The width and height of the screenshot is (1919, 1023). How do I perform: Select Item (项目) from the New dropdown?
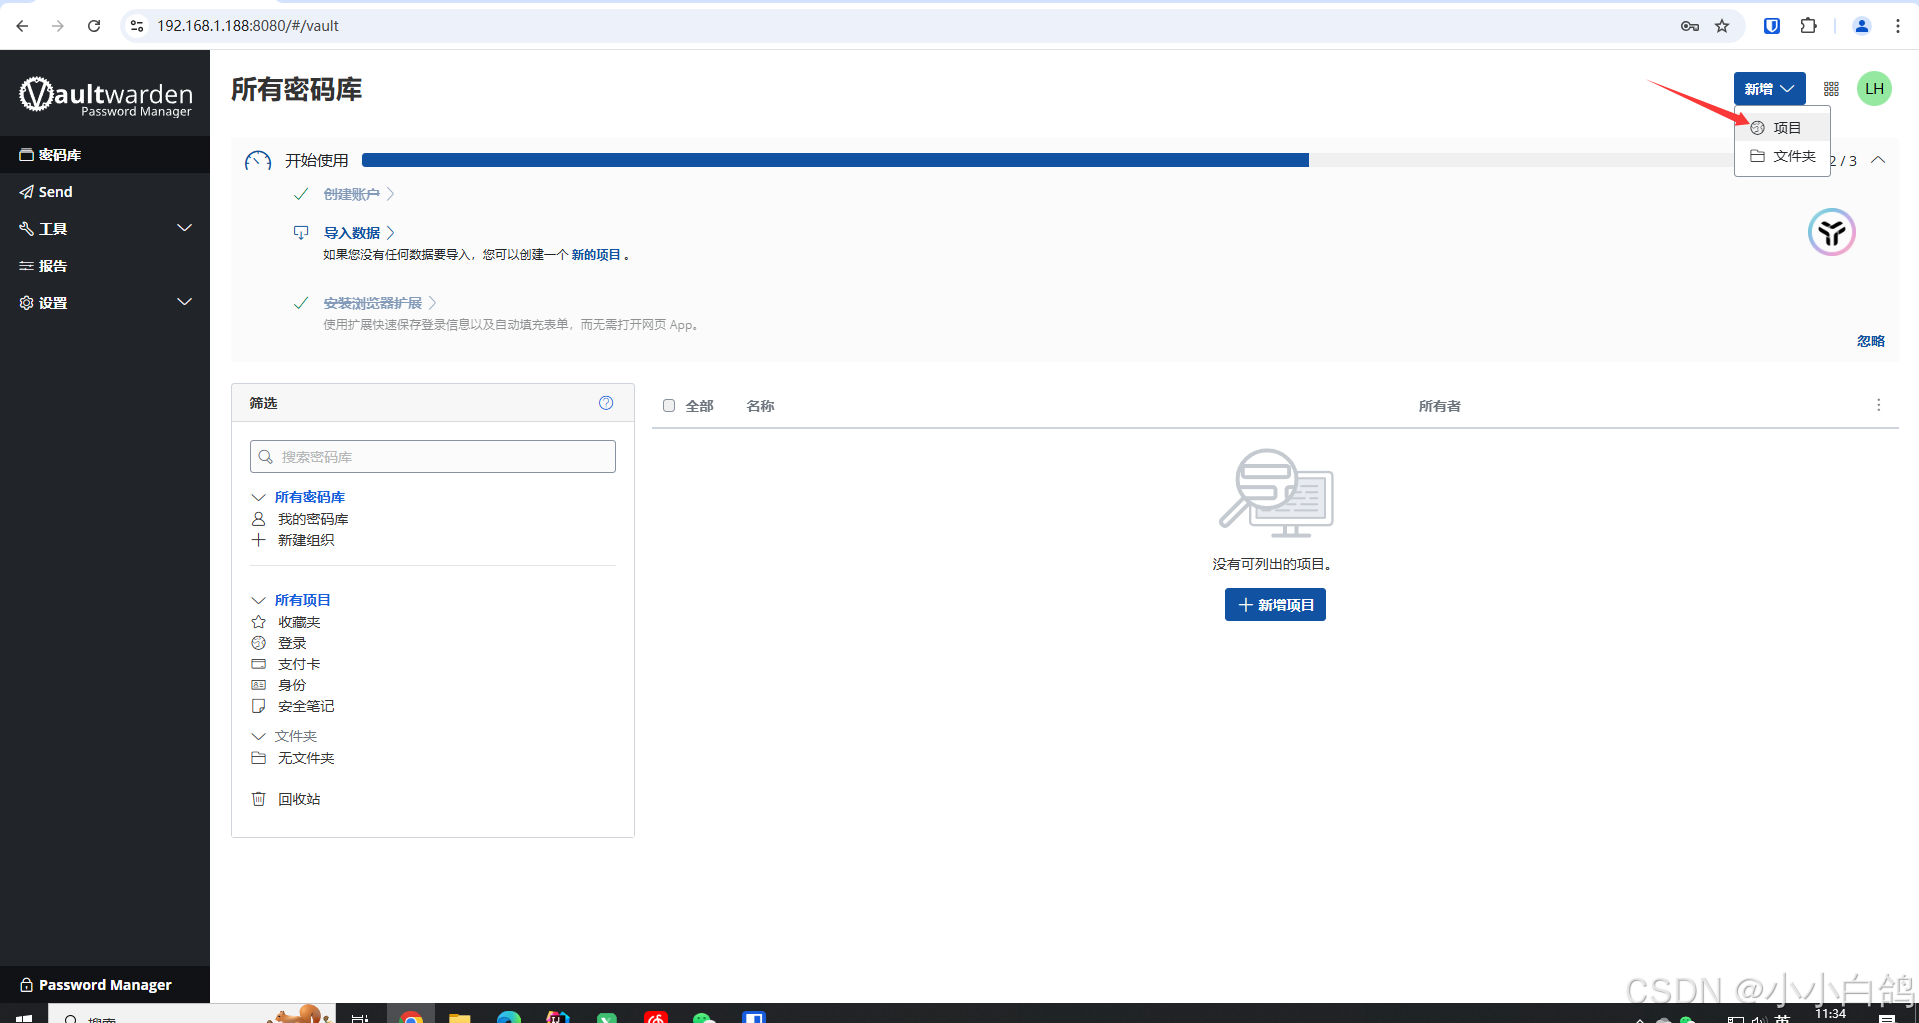(1786, 128)
